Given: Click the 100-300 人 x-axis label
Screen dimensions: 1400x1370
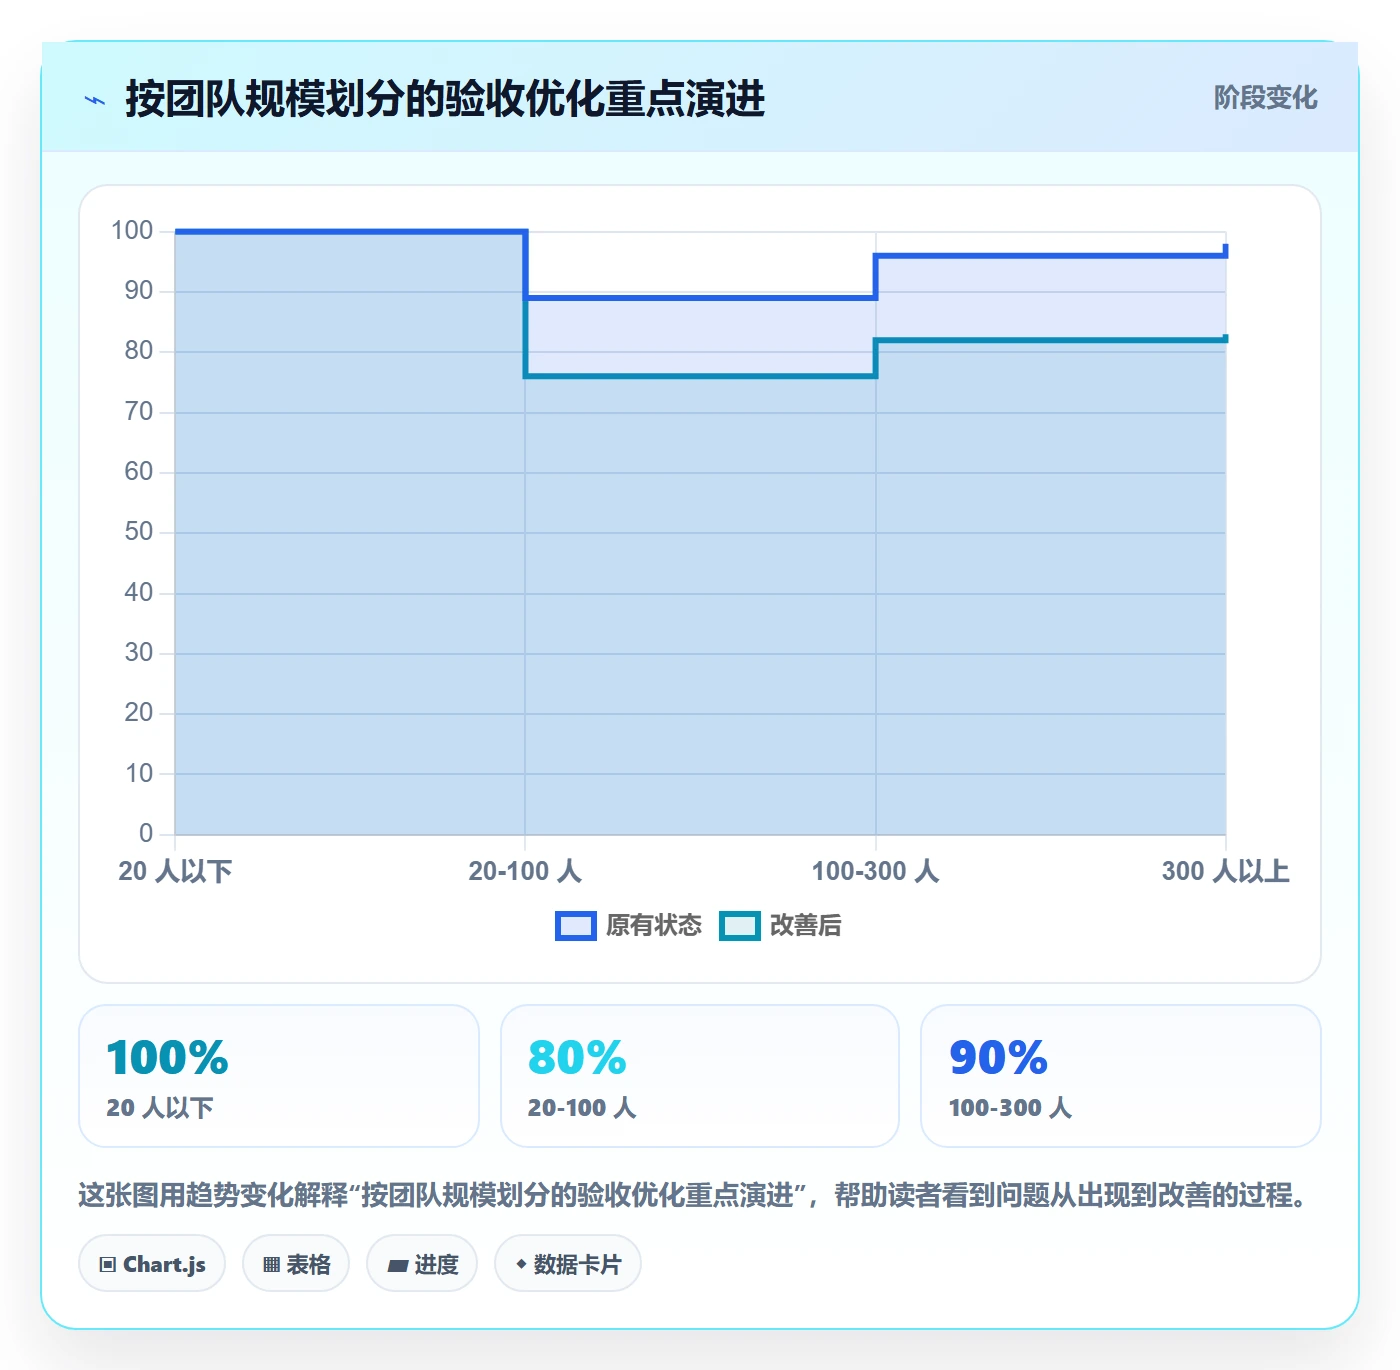Looking at the screenshot, I should pos(876,871).
